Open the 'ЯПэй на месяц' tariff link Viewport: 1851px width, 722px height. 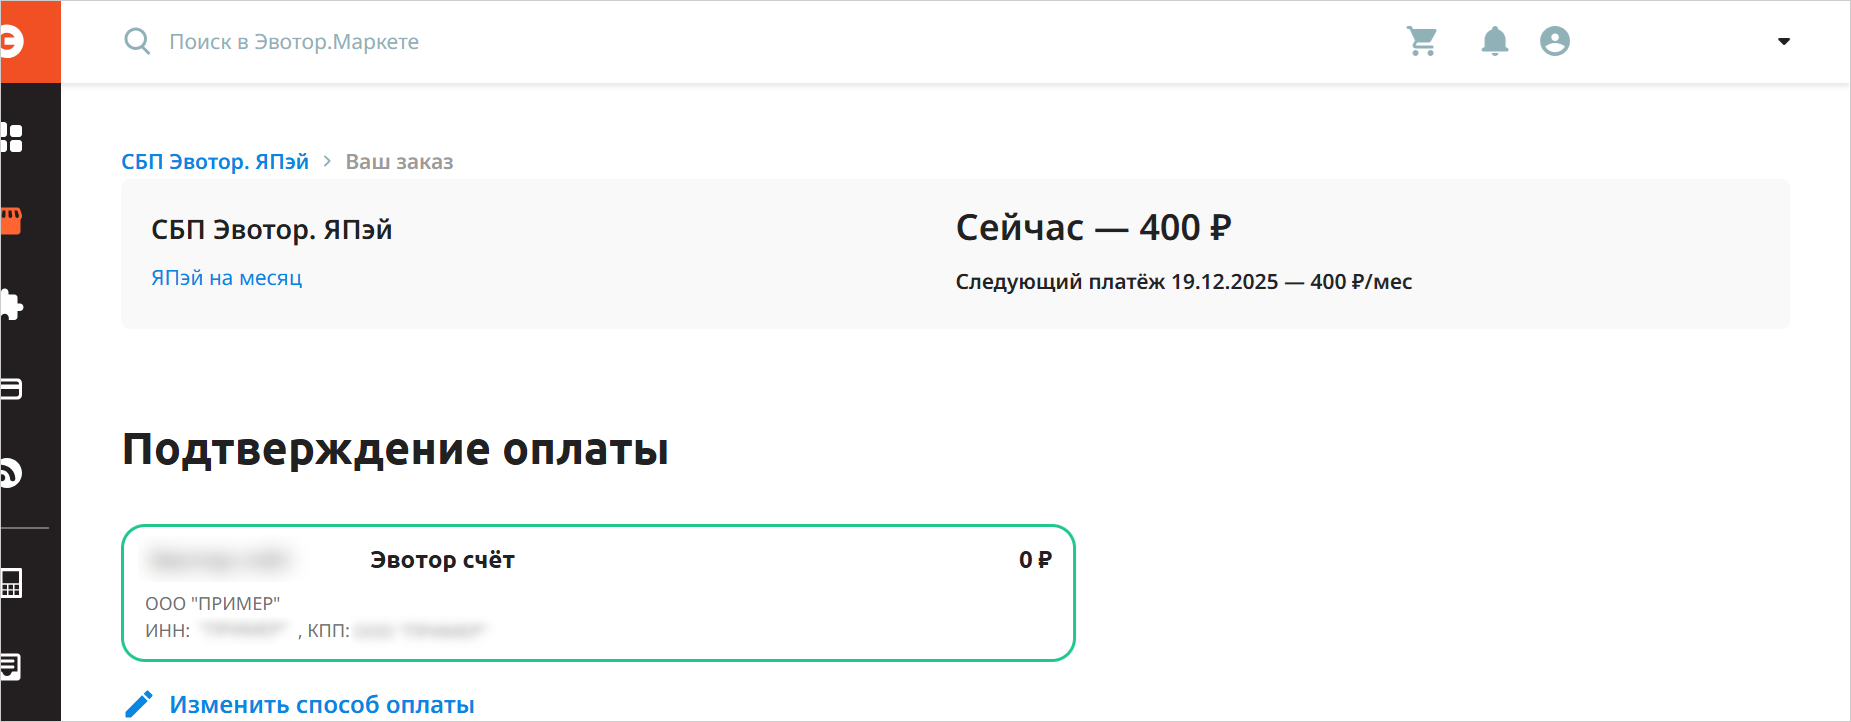[x=226, y=278]
